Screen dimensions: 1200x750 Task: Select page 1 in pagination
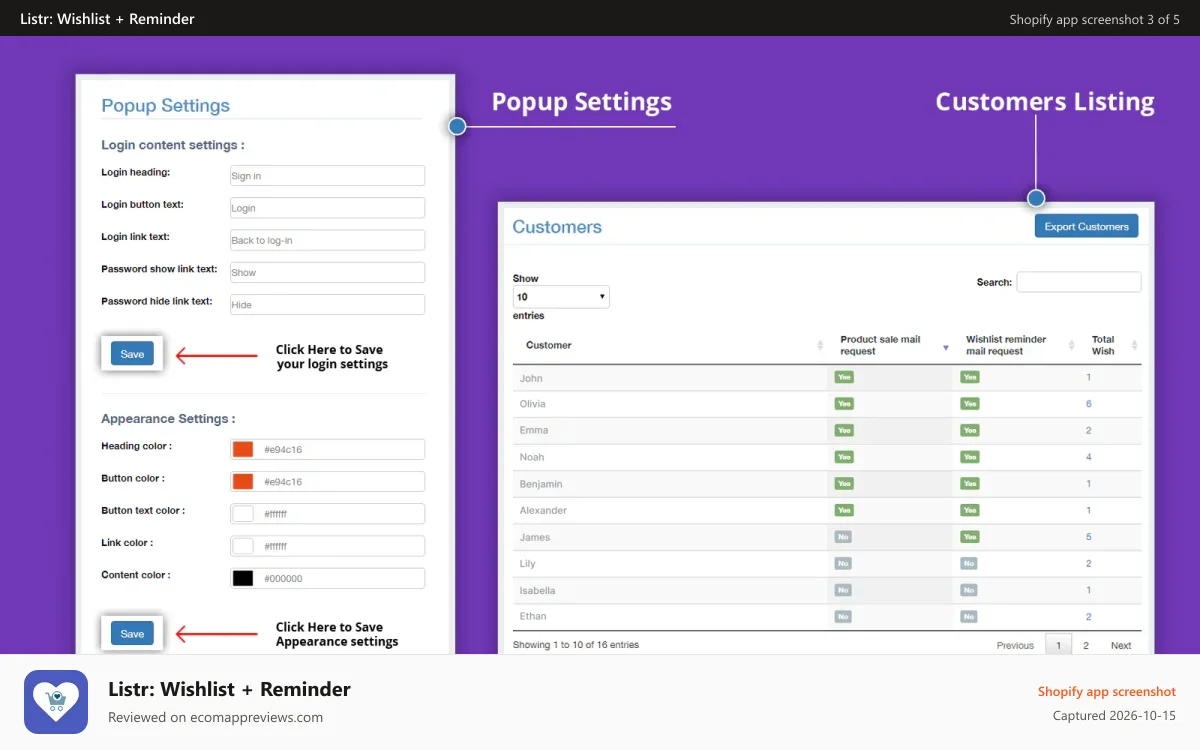point(1058,645)
